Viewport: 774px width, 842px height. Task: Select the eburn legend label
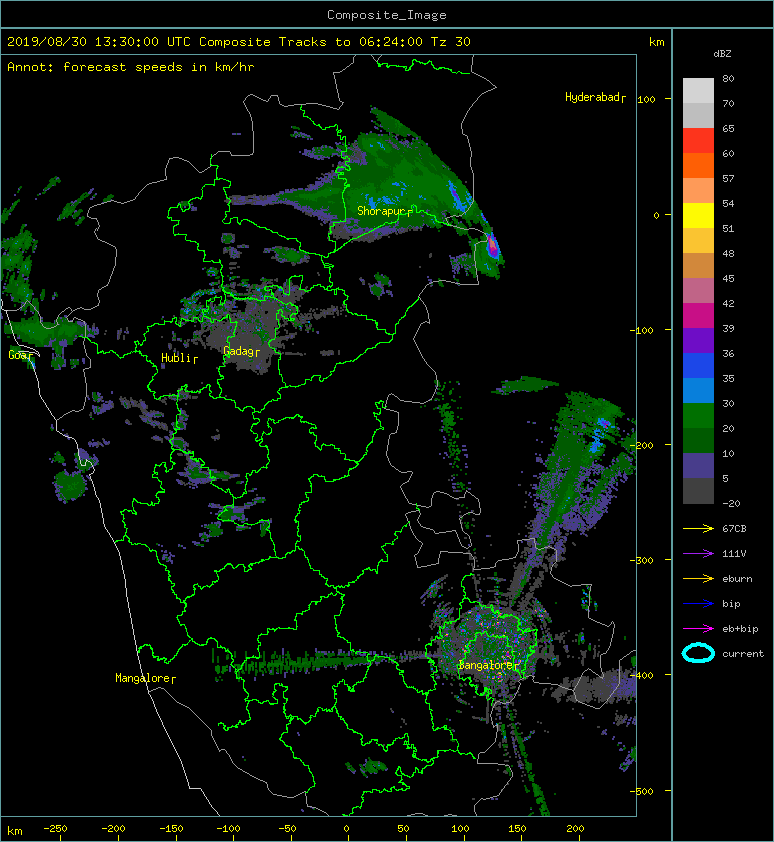(737, 579)
